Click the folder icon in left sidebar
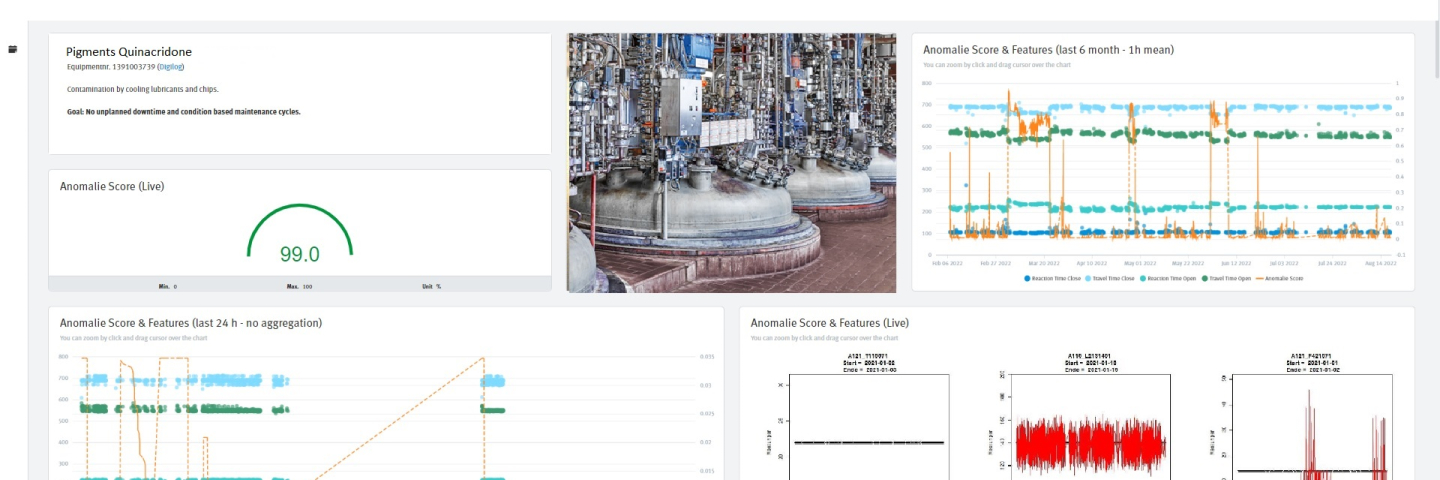1440x480 pixels. [13, 49]
